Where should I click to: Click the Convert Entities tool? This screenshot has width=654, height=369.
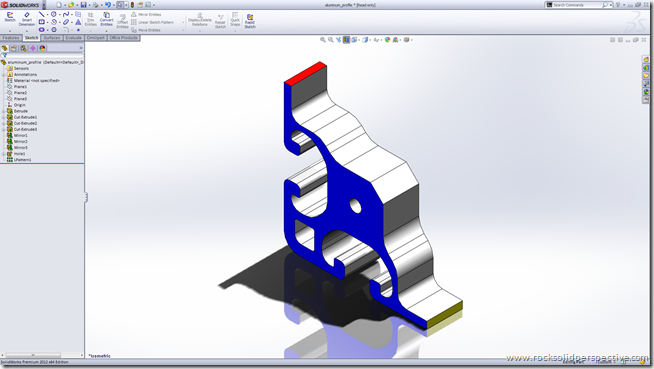point(106,19)
